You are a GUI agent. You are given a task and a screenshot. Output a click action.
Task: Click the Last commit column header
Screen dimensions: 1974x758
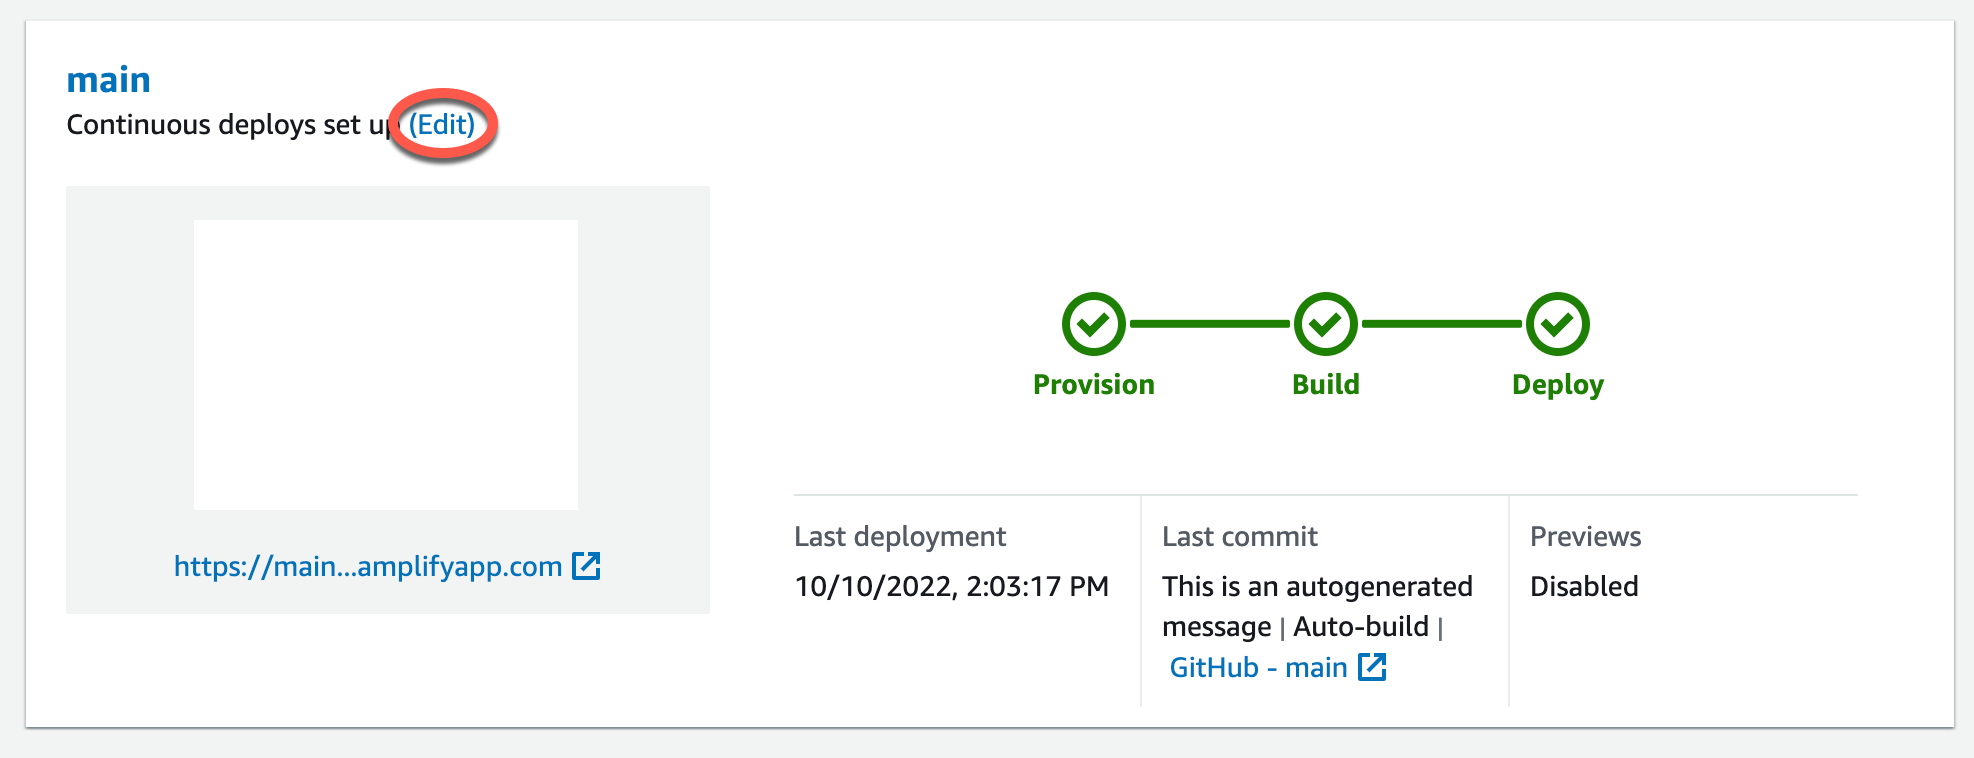click(1239, 536)
